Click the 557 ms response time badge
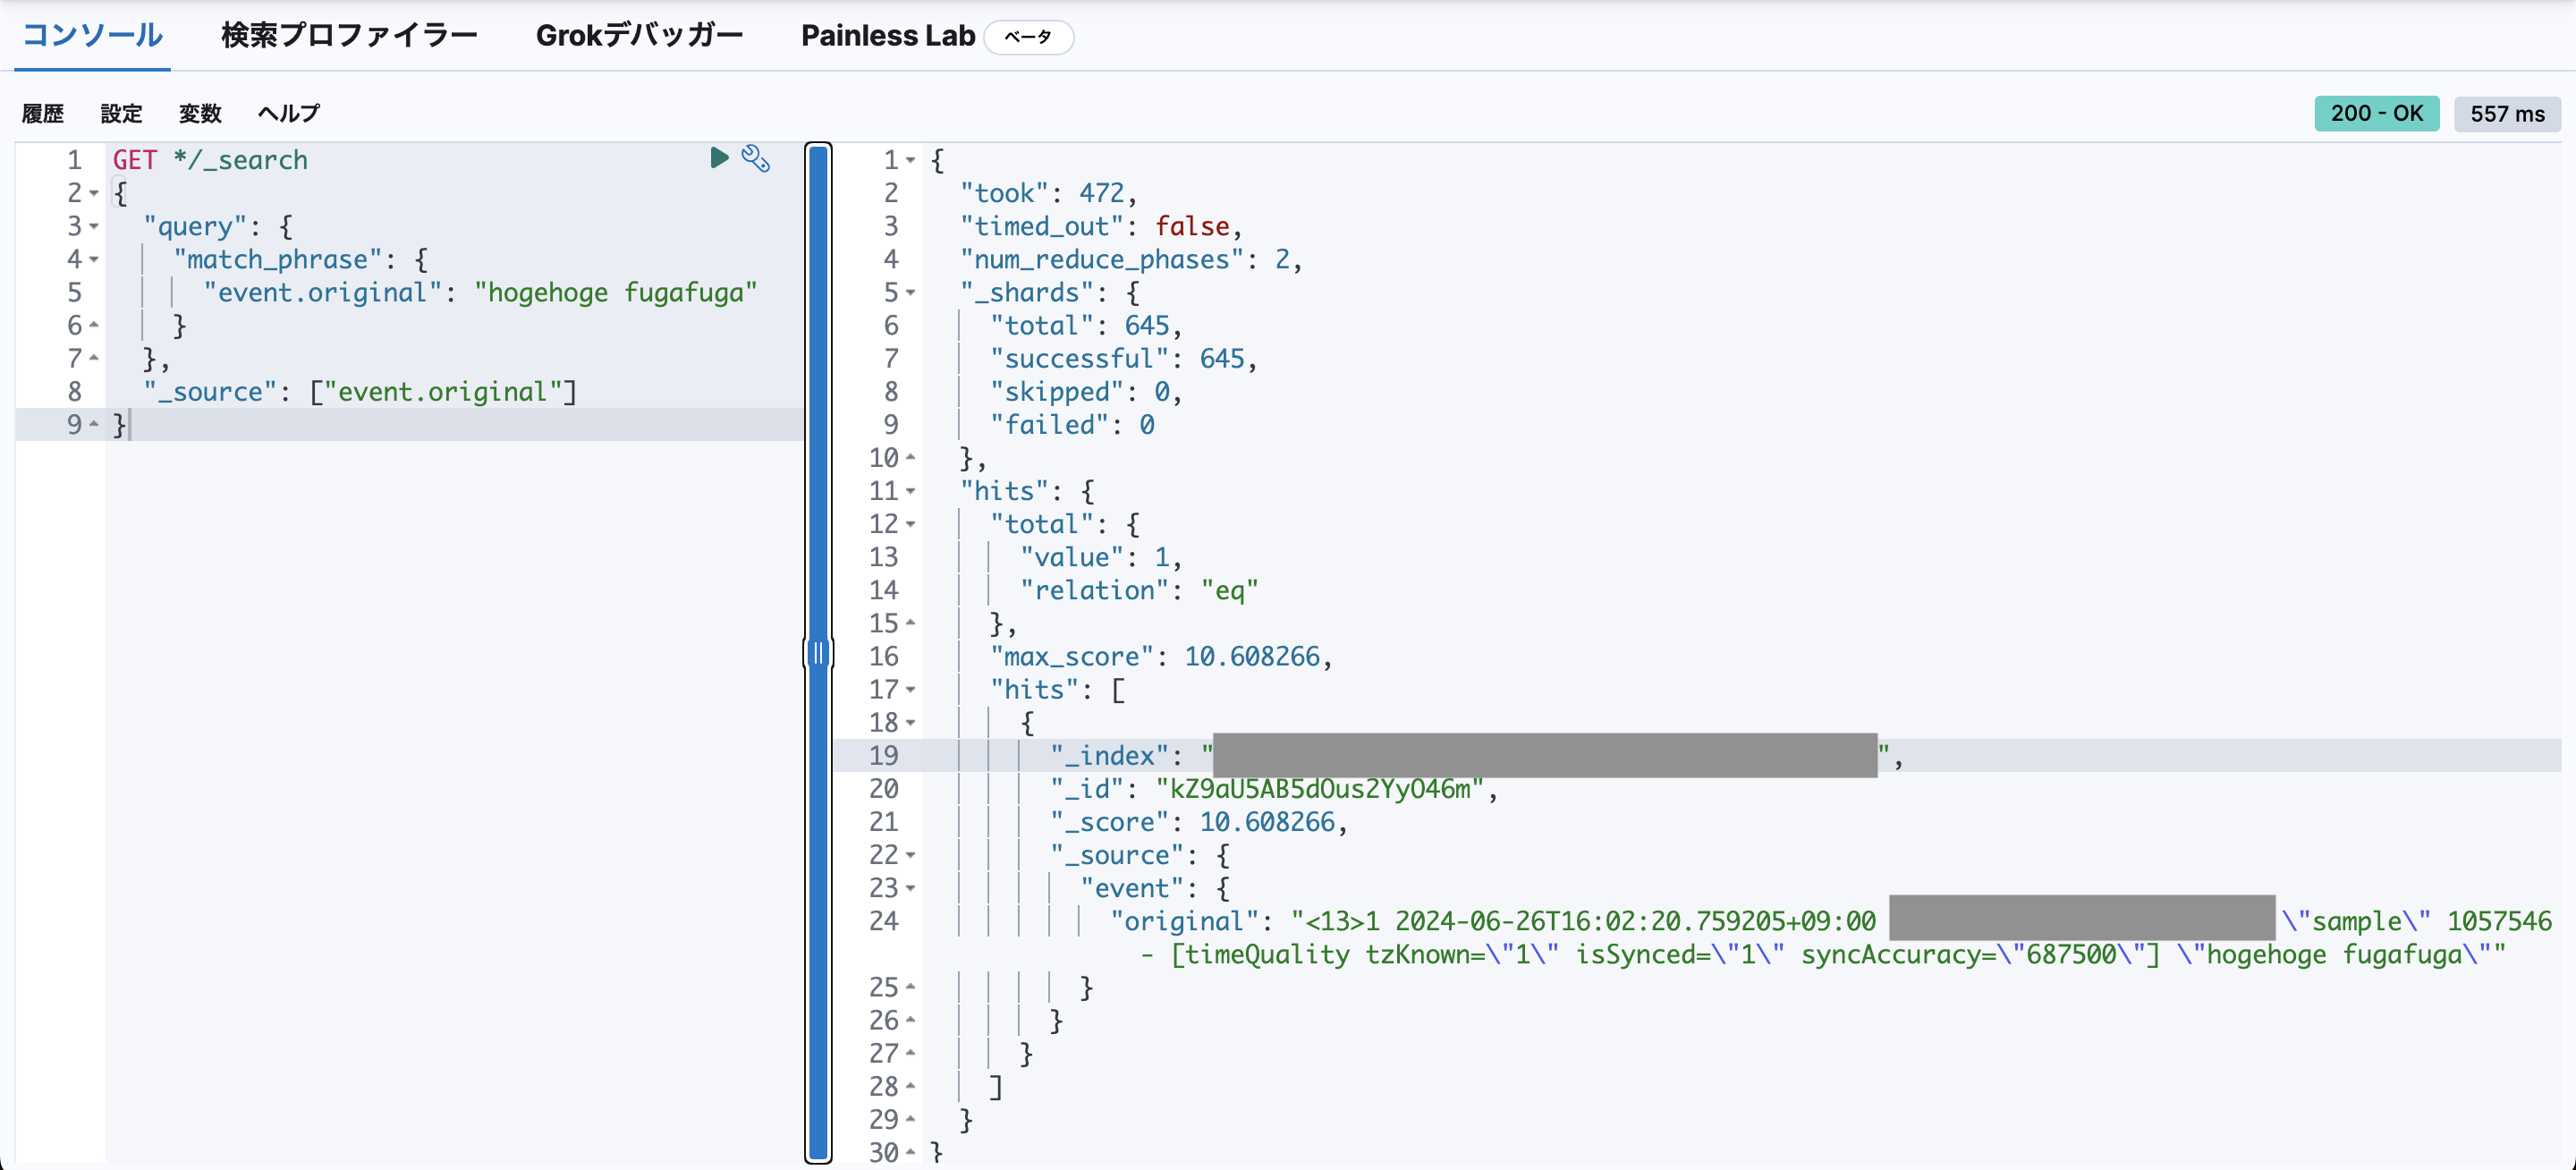Image resolution: width=2576 pixels, height=1170 pixels. (x=2507, y=113)
